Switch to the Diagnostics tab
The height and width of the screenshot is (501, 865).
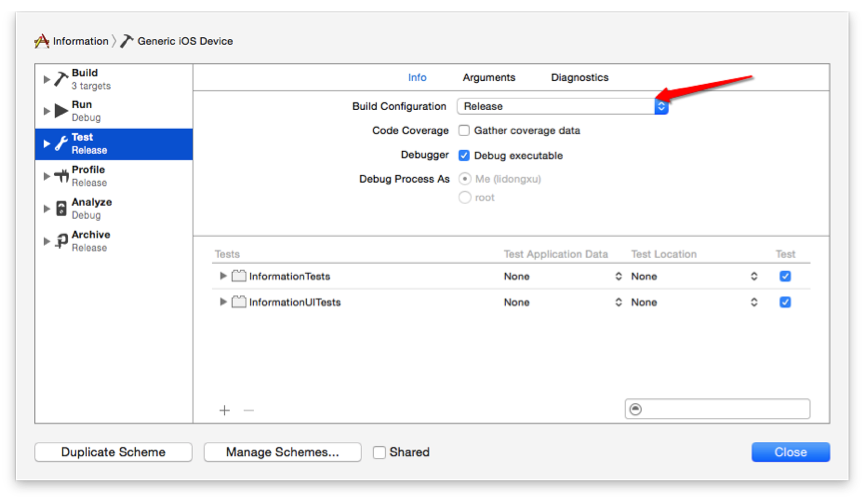click(x=580, y=78)
